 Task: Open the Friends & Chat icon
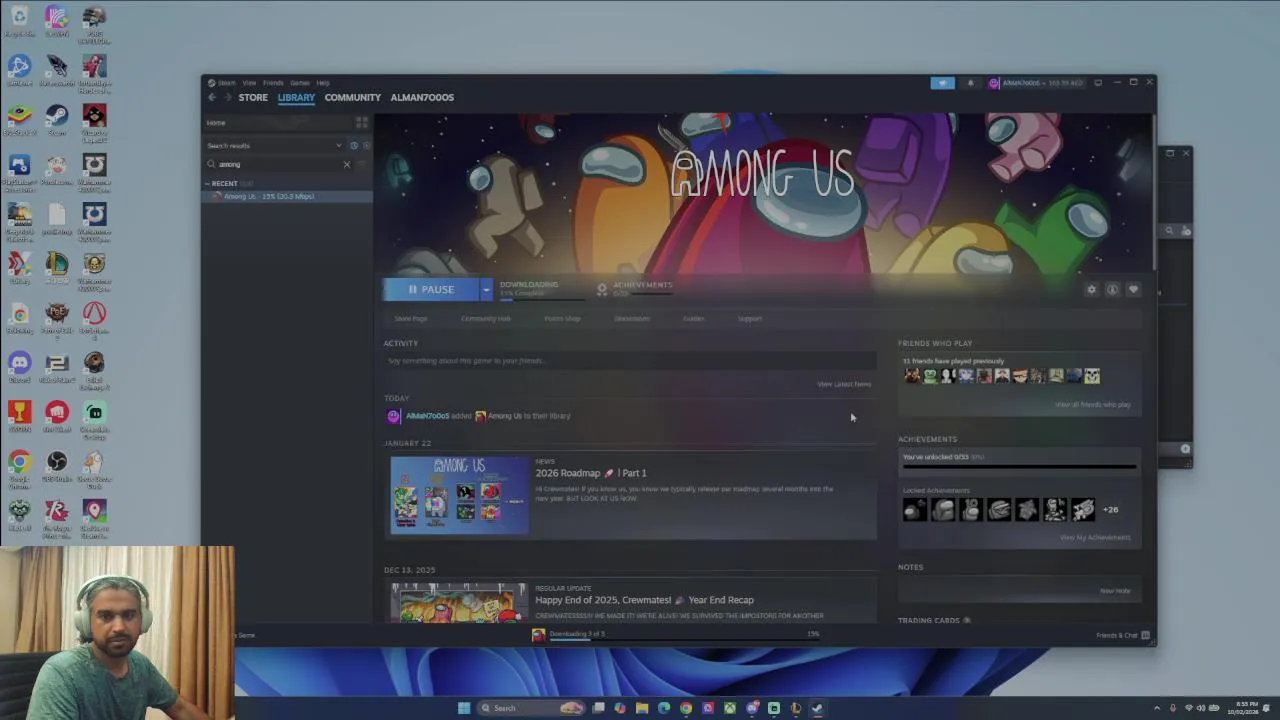[1146, 635]
